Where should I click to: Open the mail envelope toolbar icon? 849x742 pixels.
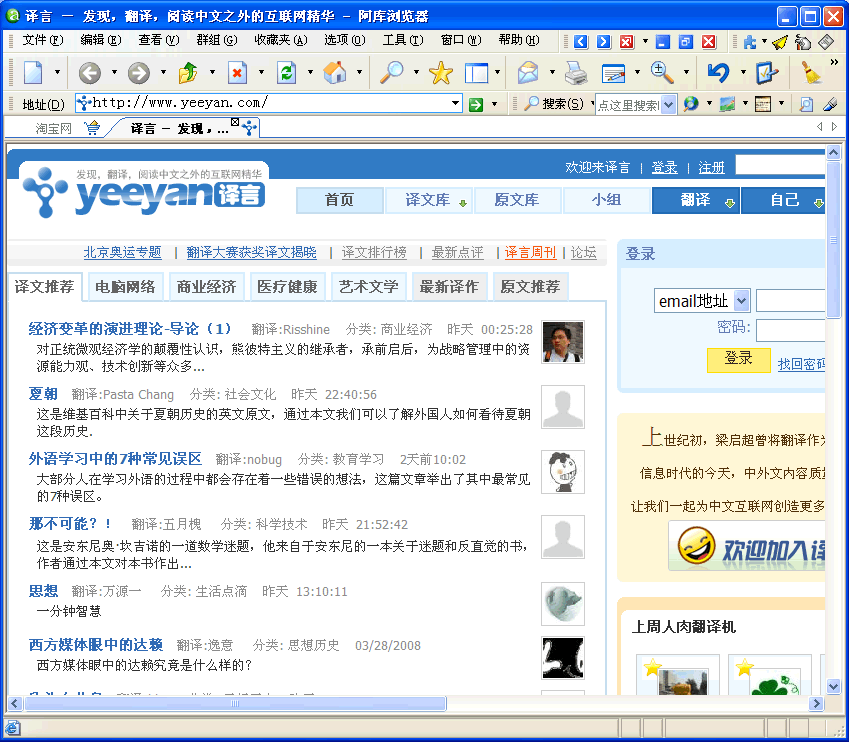[x=527, y=73]
